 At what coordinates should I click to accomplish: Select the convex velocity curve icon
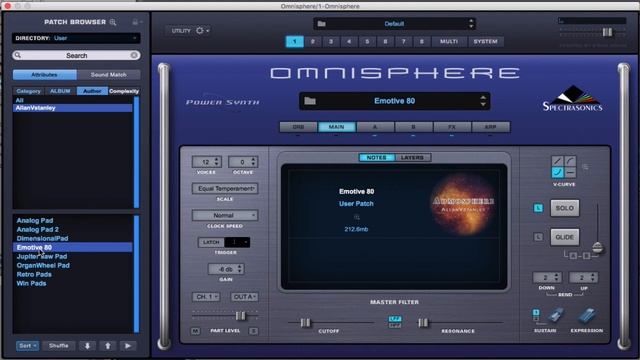(x=570, y=161)
